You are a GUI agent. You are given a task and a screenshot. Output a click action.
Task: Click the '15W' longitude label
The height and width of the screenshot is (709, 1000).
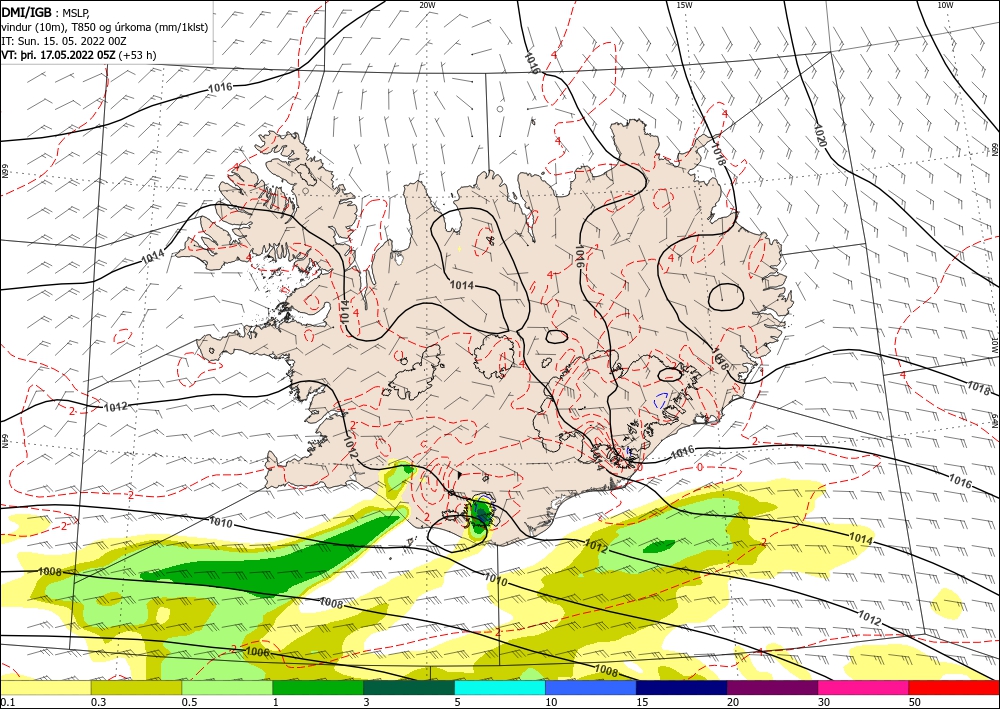(684, 5)
